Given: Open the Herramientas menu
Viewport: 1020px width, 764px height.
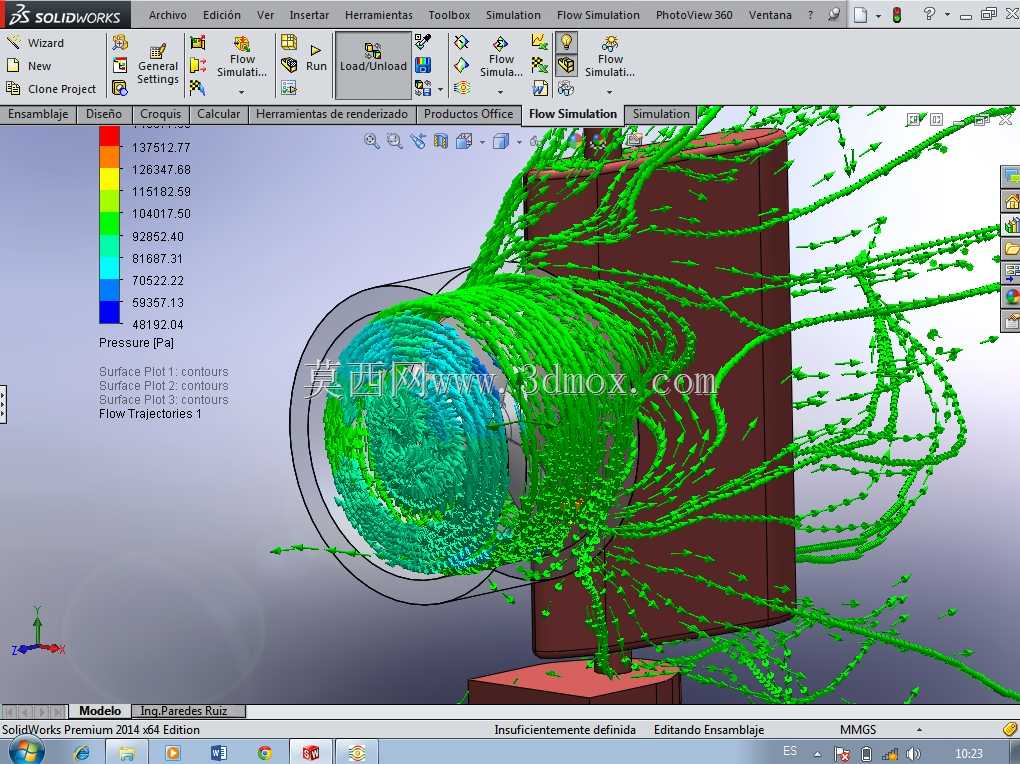Looking at the screenshot, I should tap(379, 15).
